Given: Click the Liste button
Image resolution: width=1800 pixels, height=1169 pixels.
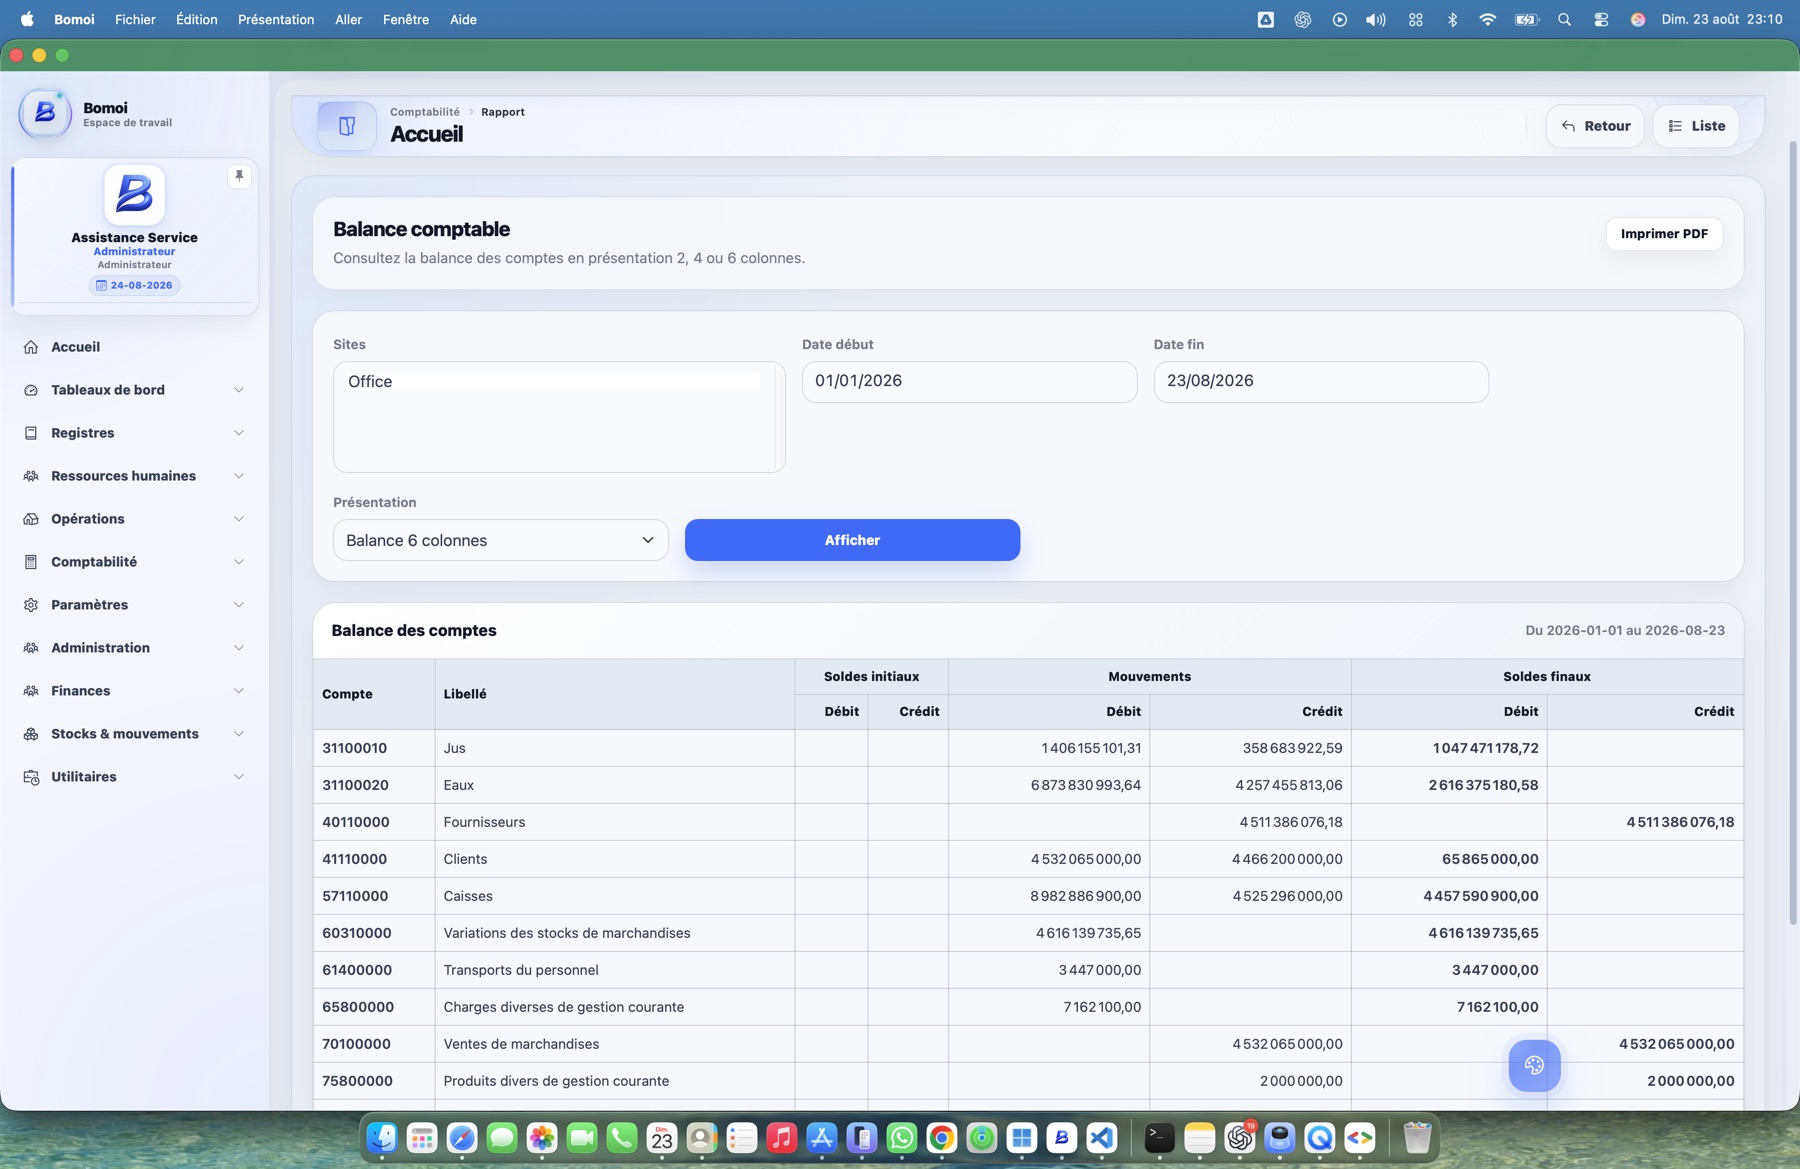Looking at the screenshot, I should coord(1696,126).
